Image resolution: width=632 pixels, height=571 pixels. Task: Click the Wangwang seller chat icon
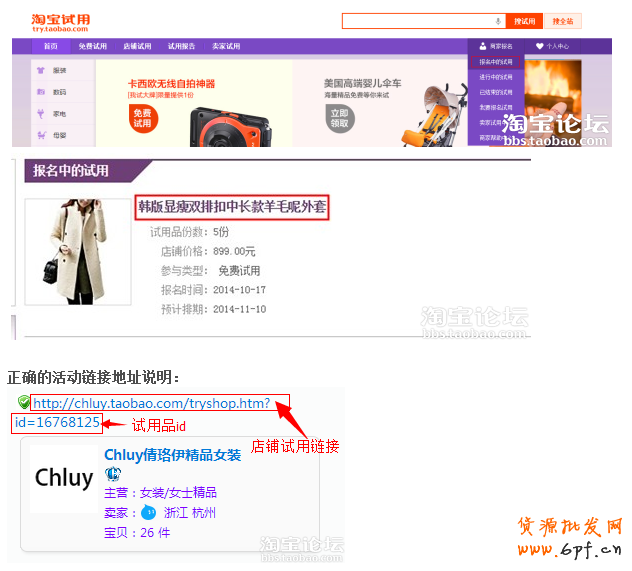point(148,513)
